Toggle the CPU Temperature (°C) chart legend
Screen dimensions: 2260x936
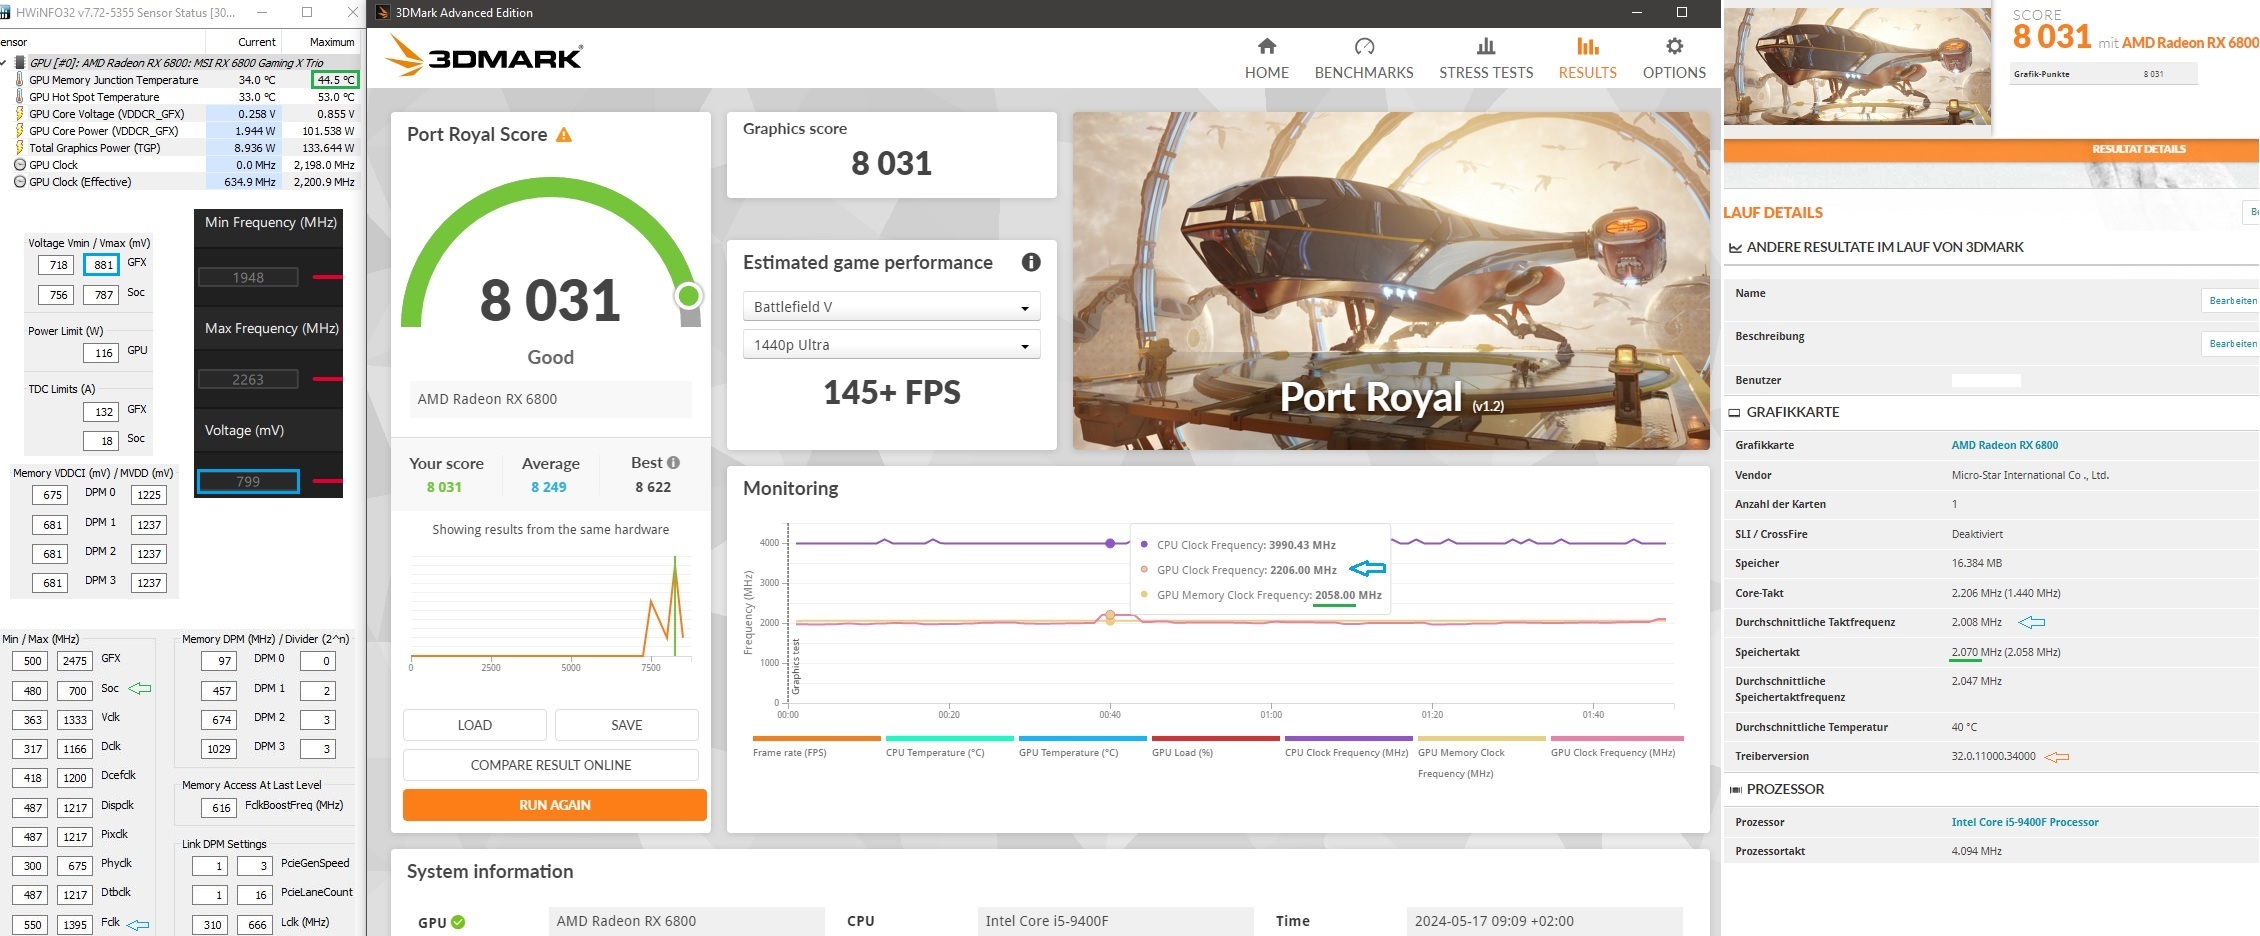(949, 746)
